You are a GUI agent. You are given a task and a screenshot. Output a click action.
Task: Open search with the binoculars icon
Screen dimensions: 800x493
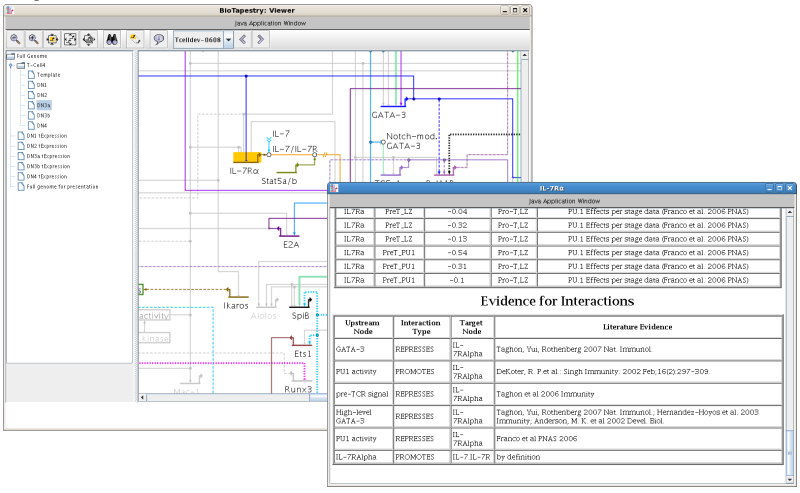[112, 39]
